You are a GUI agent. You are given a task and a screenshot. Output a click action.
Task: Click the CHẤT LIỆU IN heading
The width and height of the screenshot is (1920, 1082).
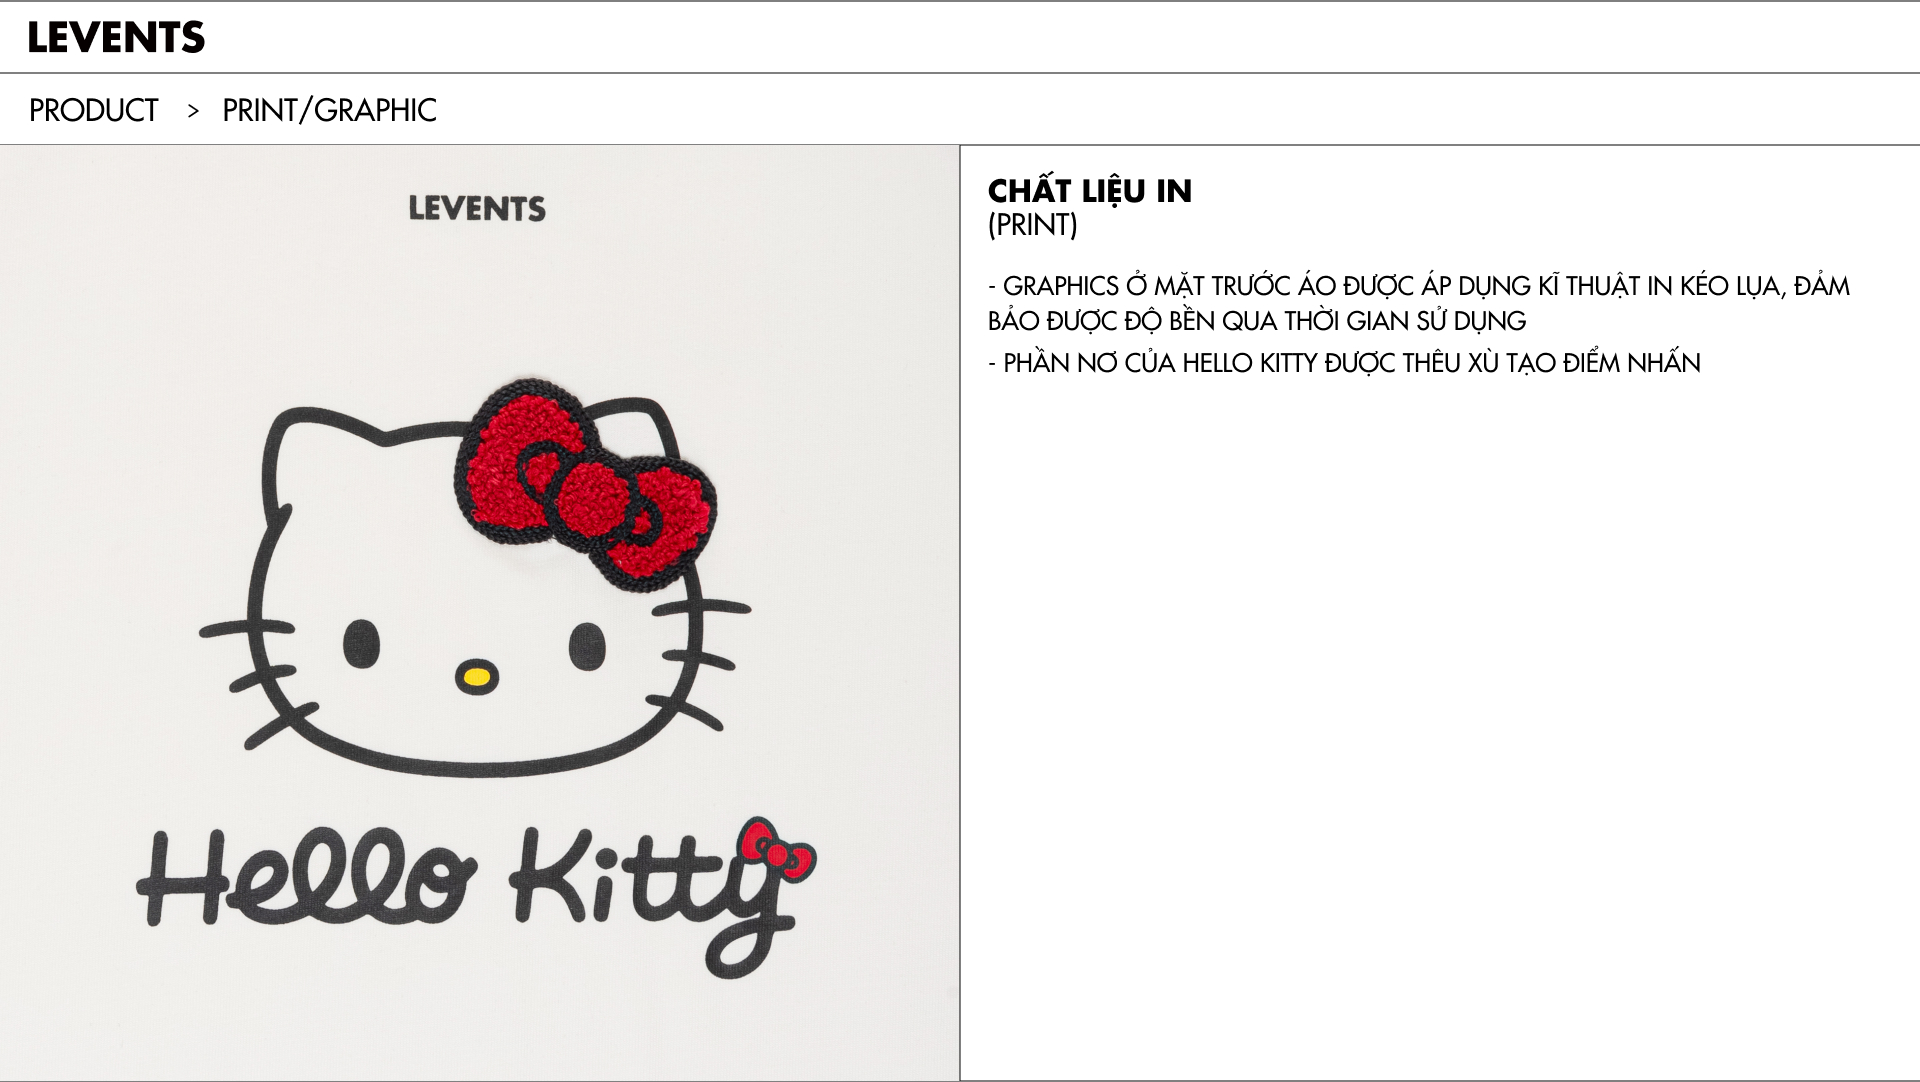point(1090,190)
